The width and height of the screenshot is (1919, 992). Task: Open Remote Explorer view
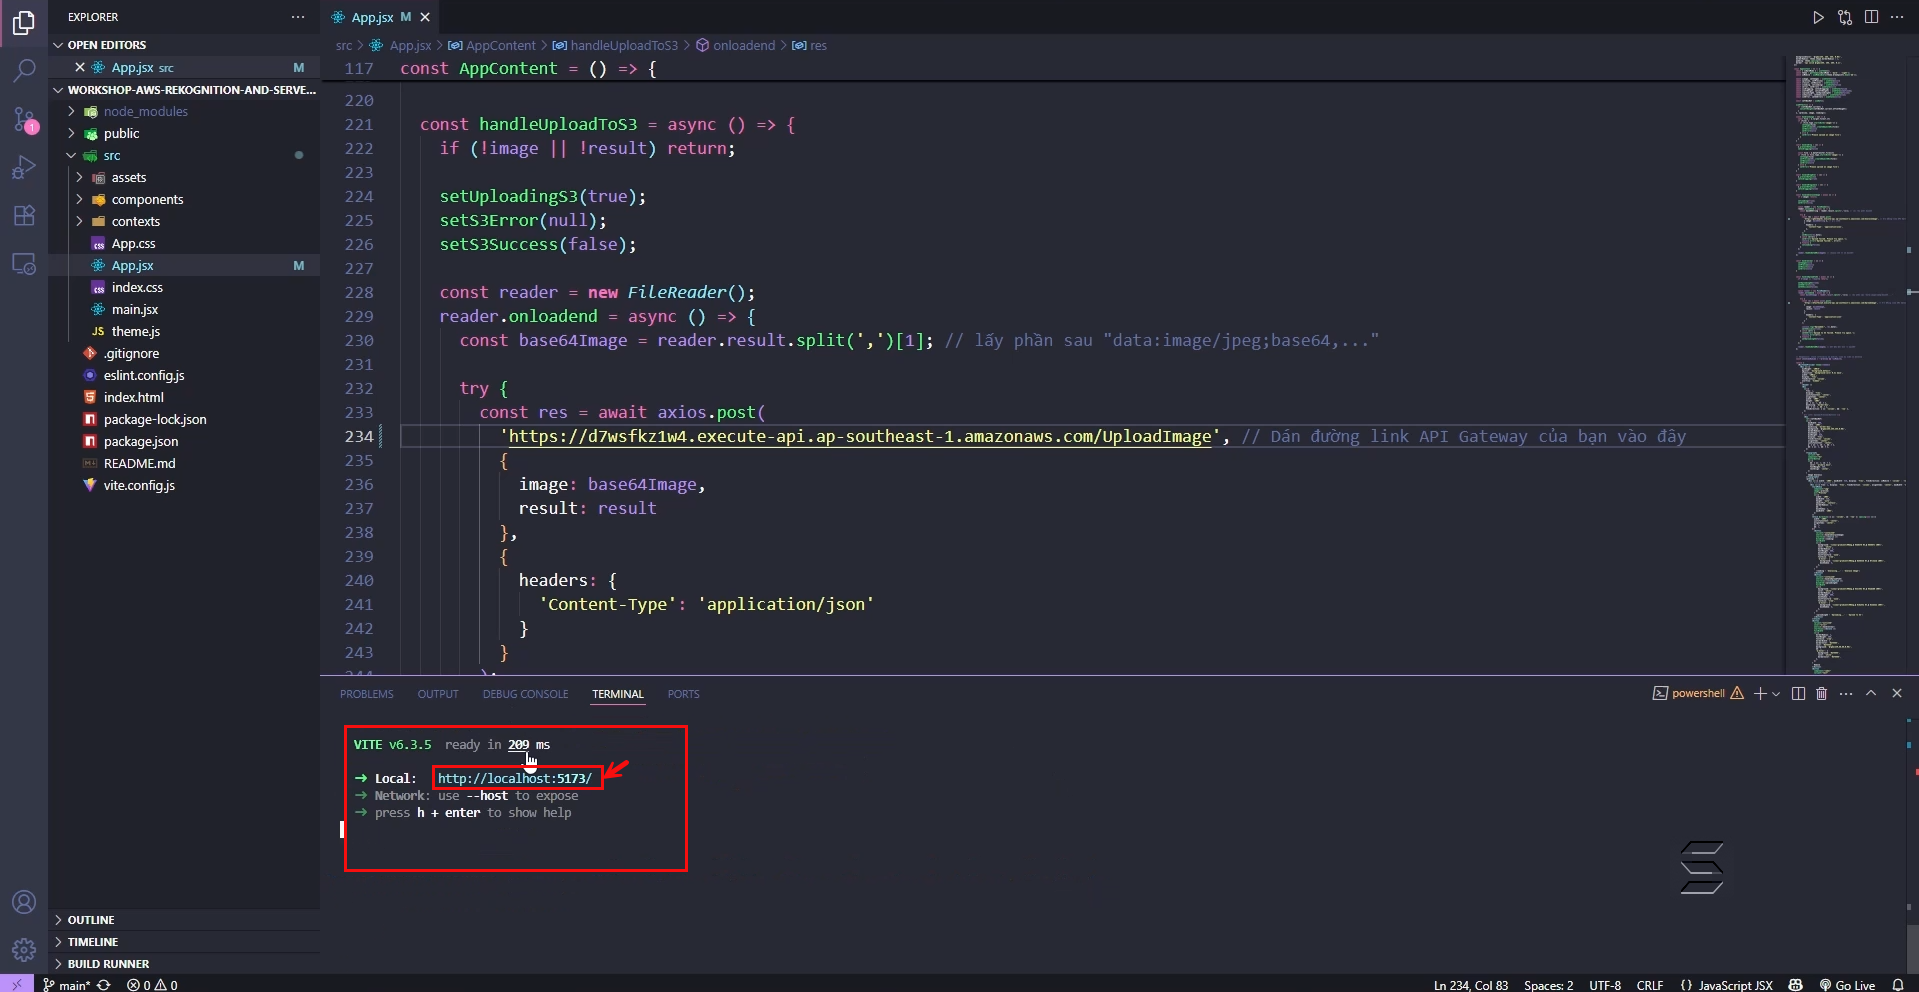pyautogui.click(x=24, y=264)
